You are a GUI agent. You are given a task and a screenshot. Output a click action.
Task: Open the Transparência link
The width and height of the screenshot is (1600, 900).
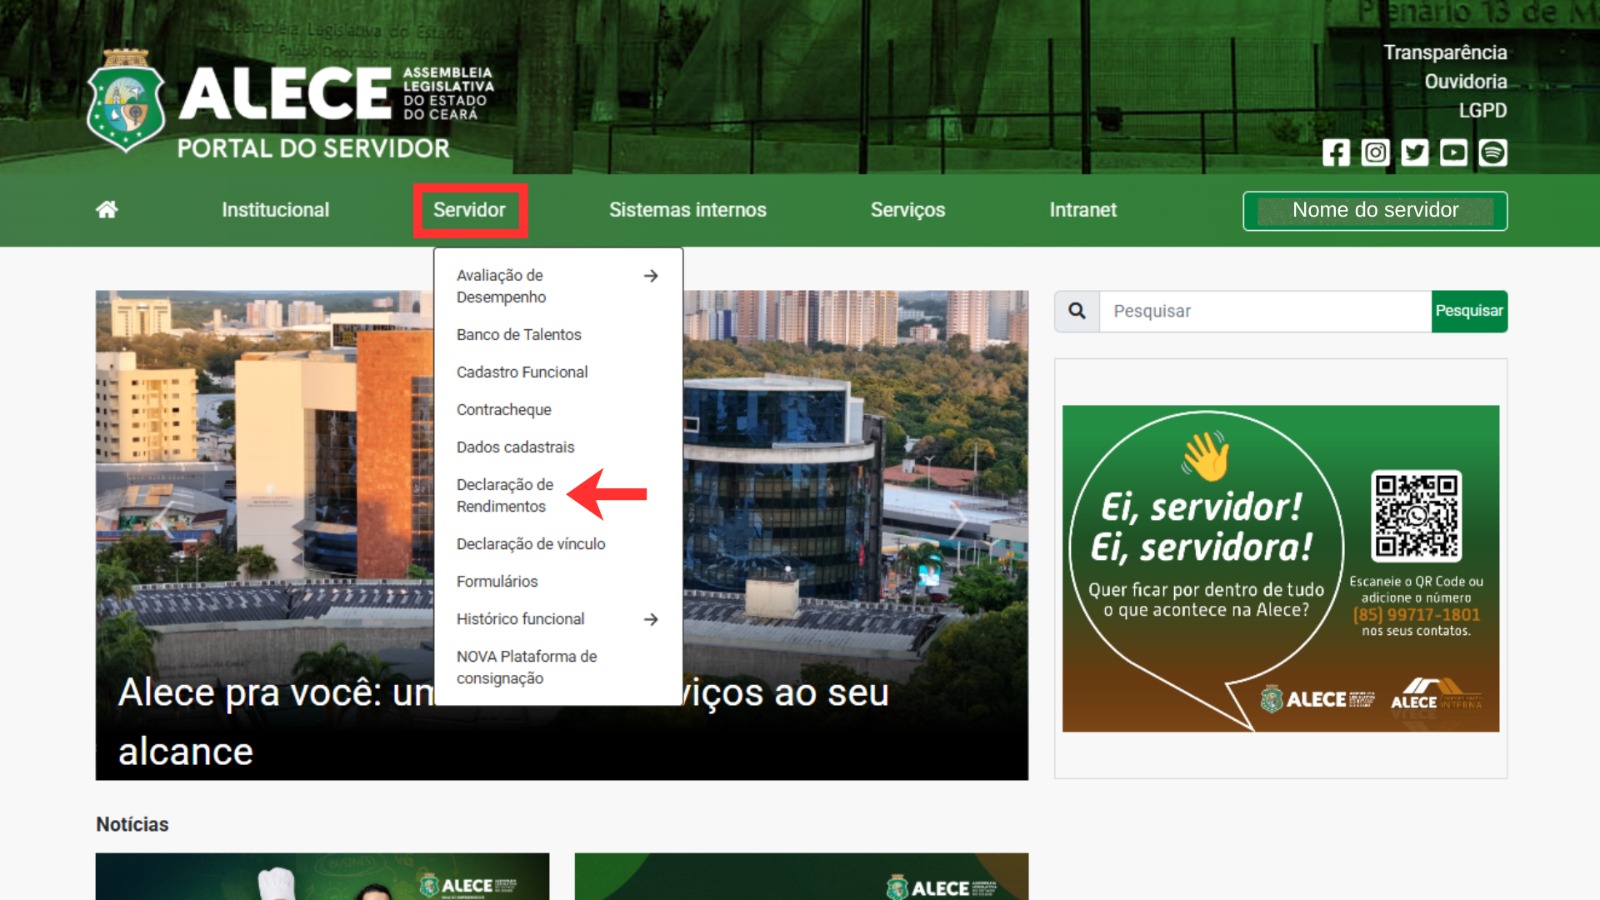tap(1444, 52)
